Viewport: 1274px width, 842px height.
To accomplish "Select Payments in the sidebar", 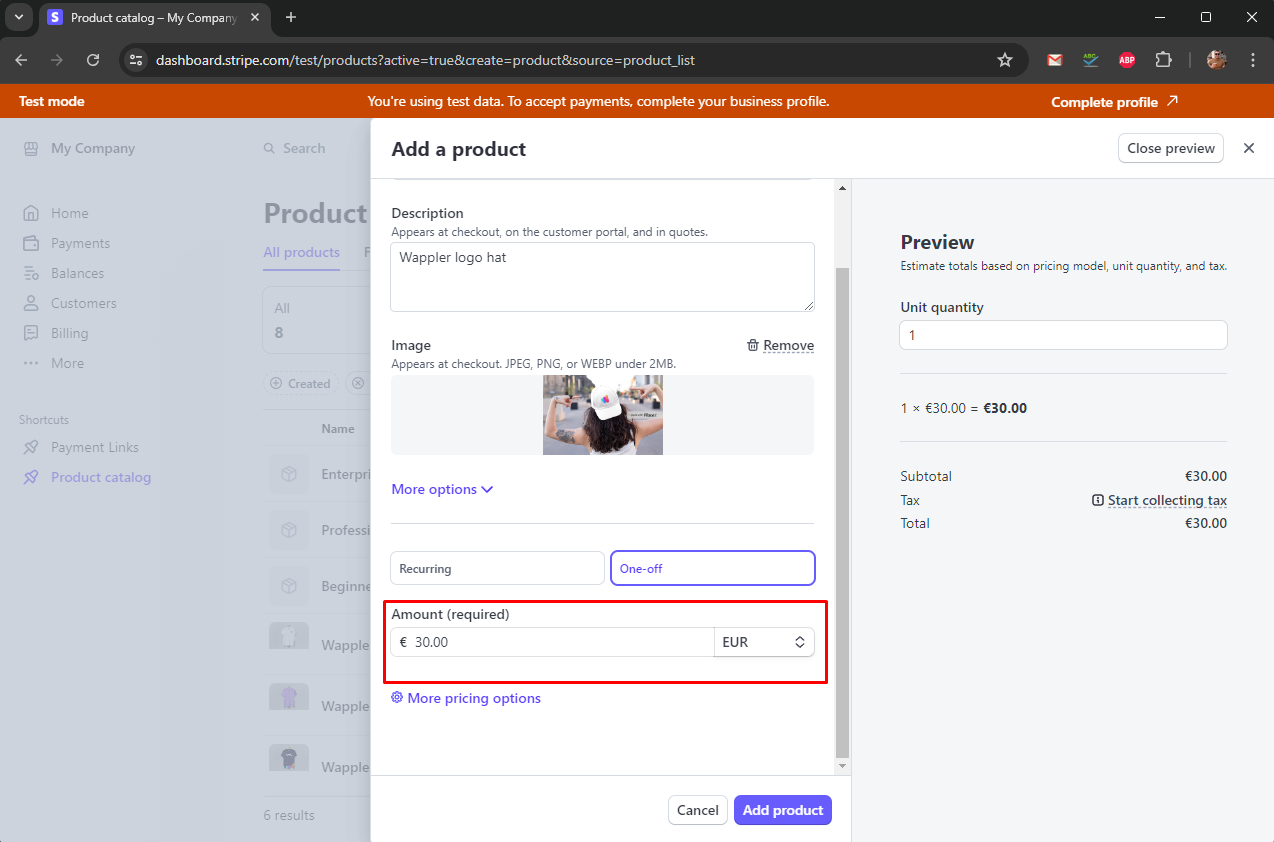I will pyautogui.click(x=82, y=242).
